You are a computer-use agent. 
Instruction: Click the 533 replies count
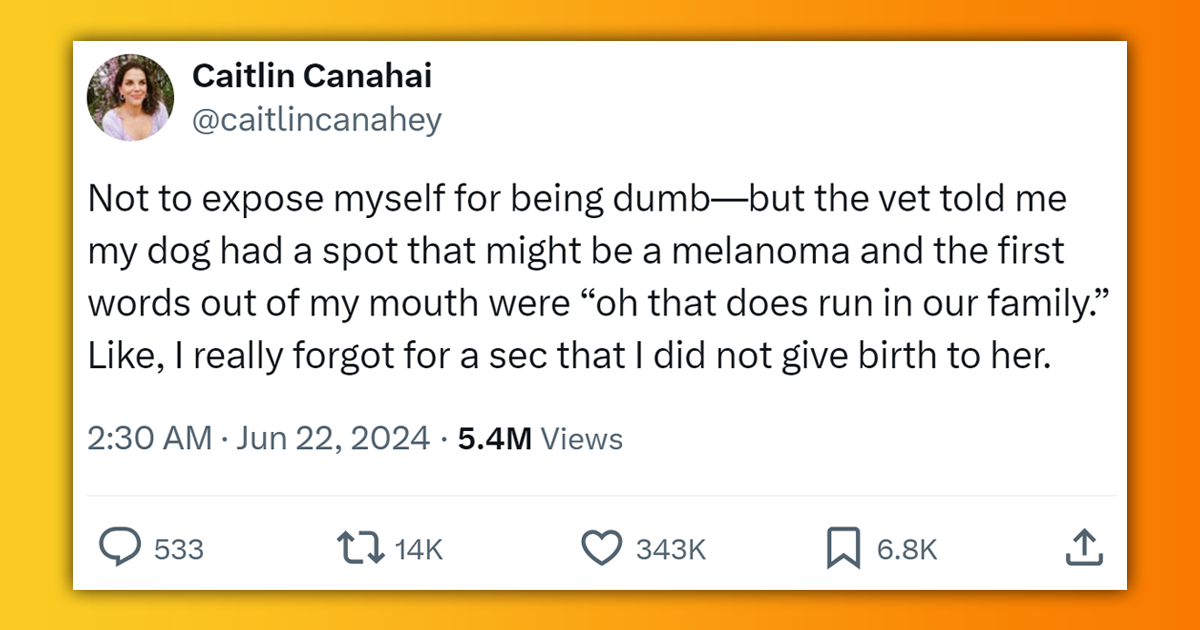point(180,549)
